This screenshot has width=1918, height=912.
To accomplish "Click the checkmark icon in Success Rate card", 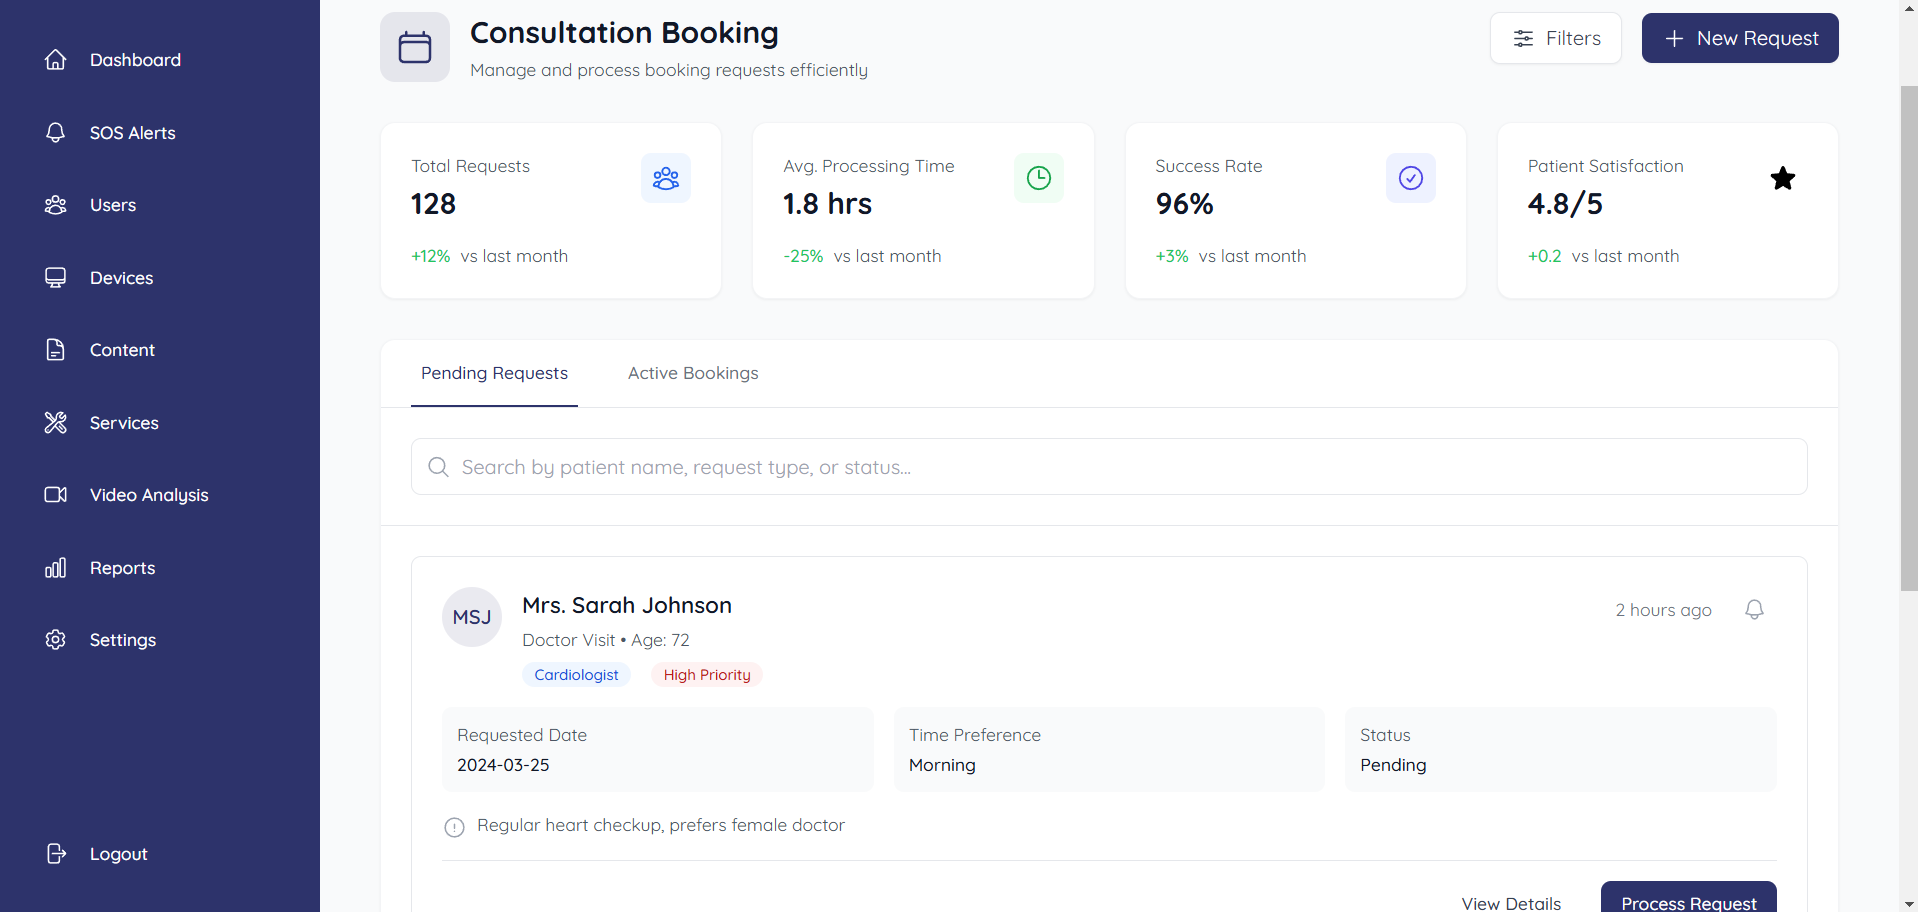I will [x=1411, y=178].
